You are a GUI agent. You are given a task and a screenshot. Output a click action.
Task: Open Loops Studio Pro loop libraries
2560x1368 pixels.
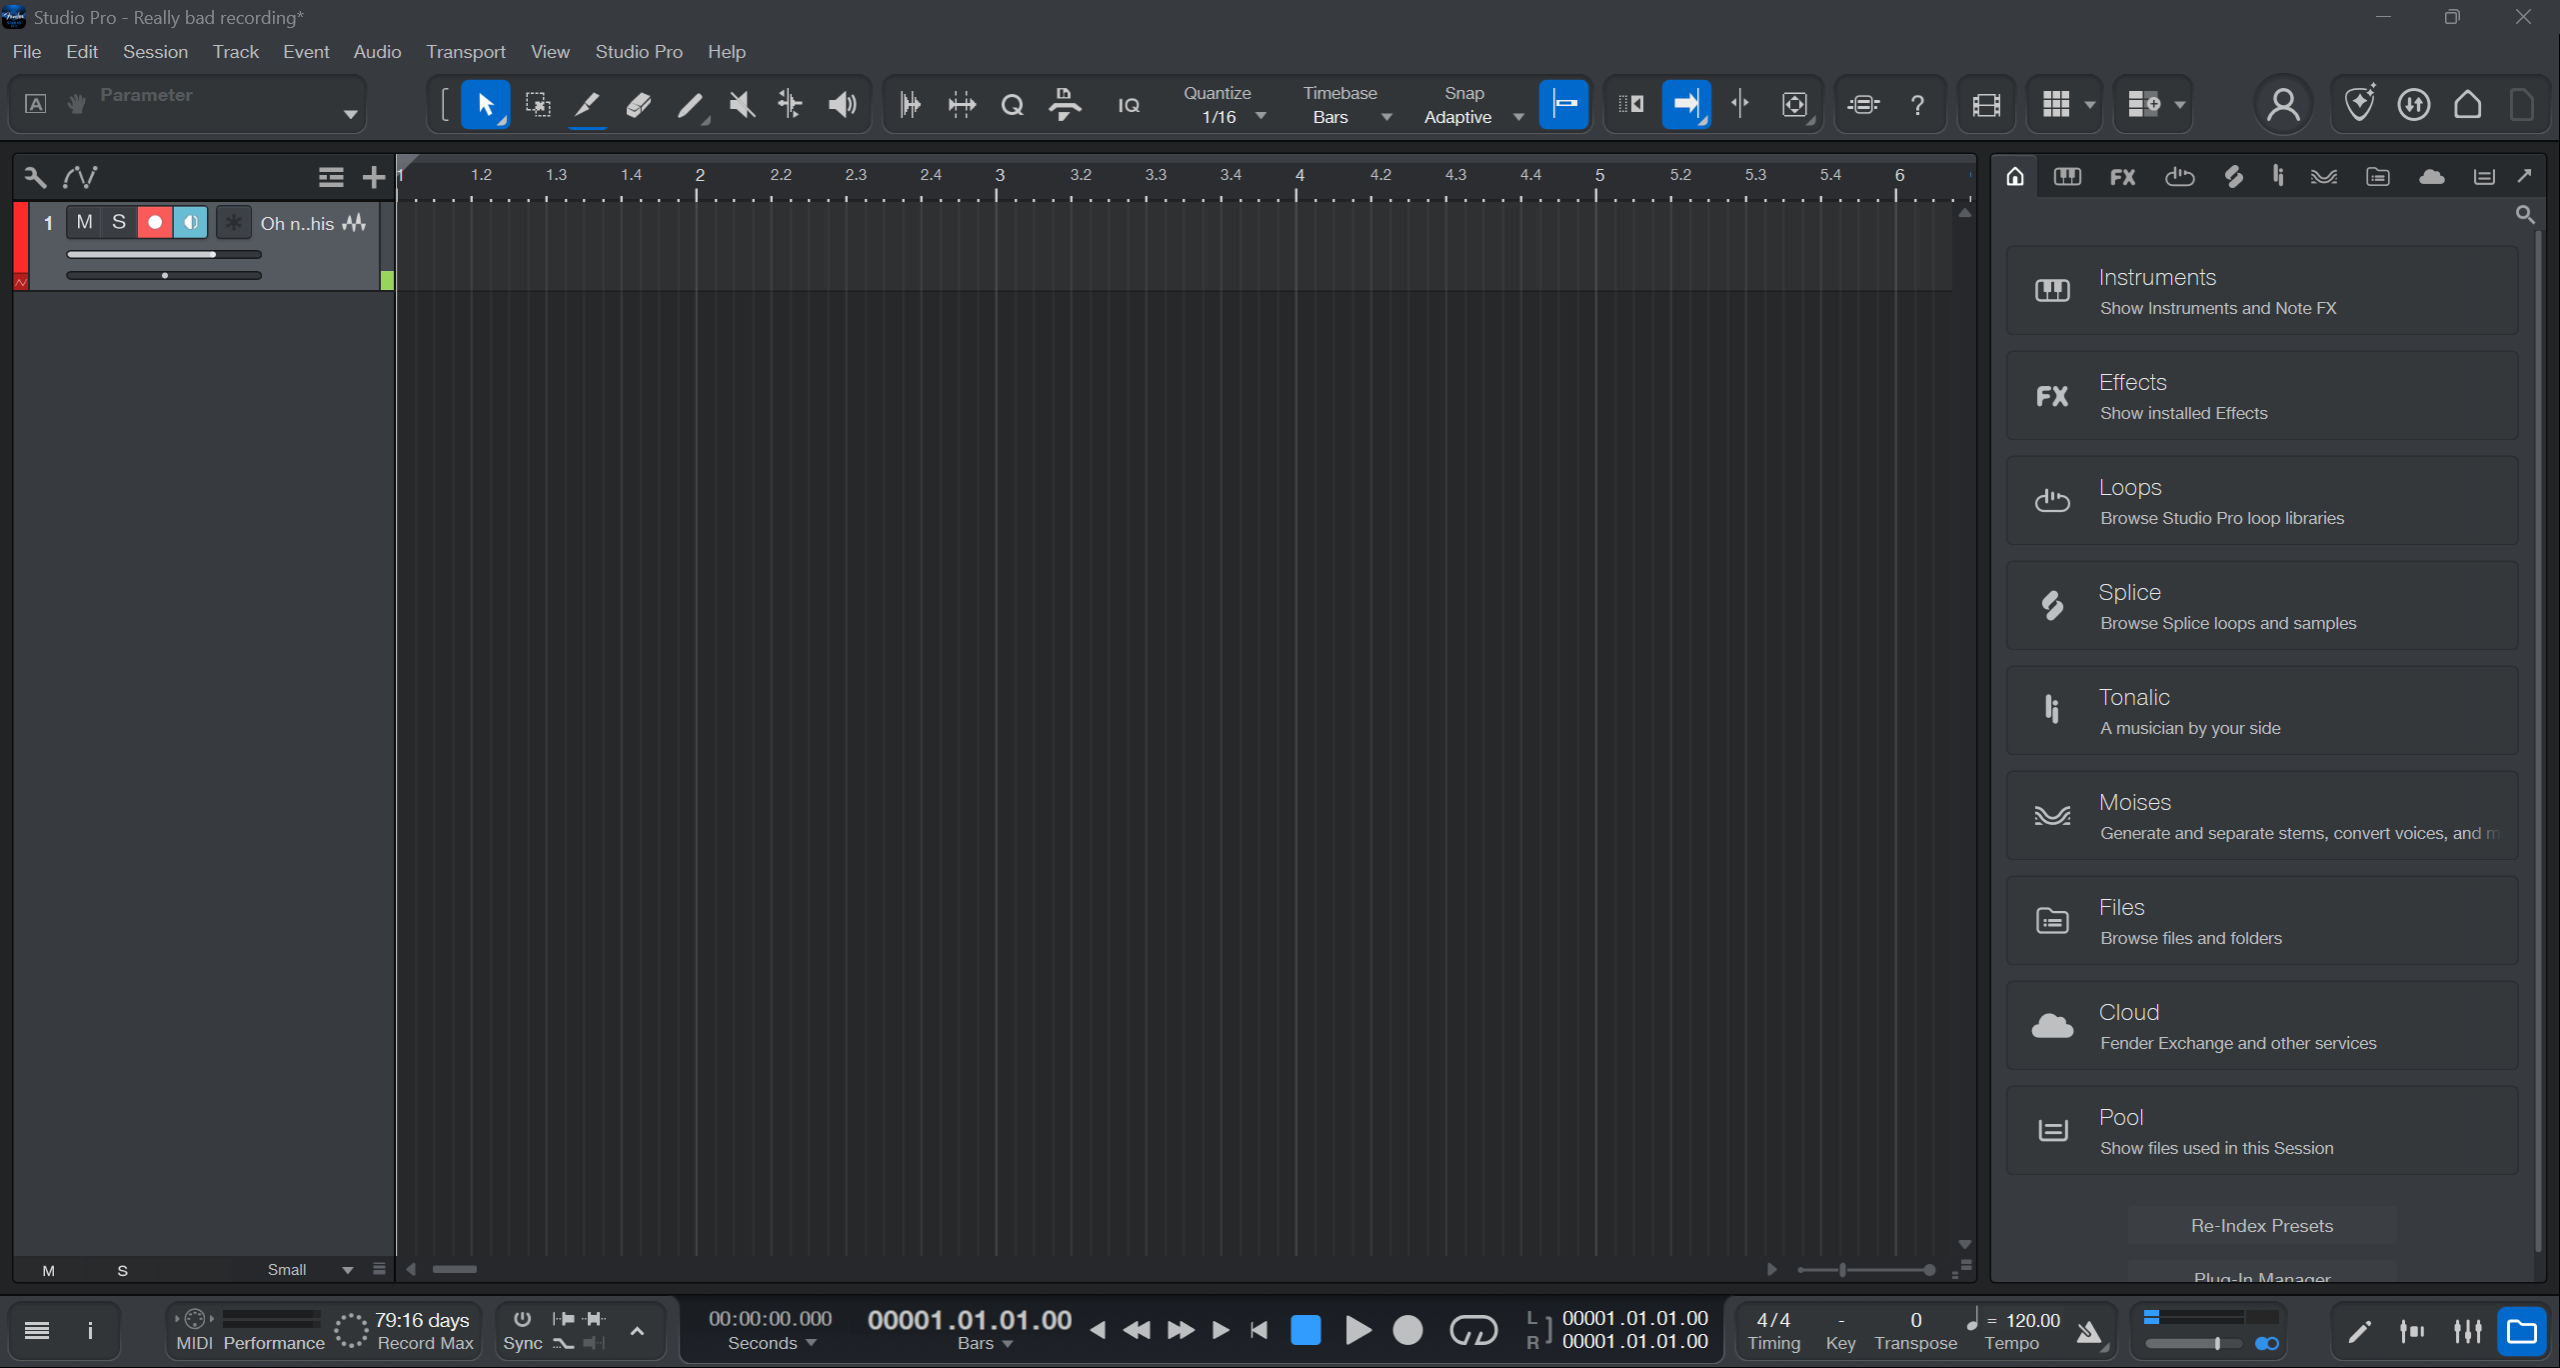click(x=2261, y=501)
